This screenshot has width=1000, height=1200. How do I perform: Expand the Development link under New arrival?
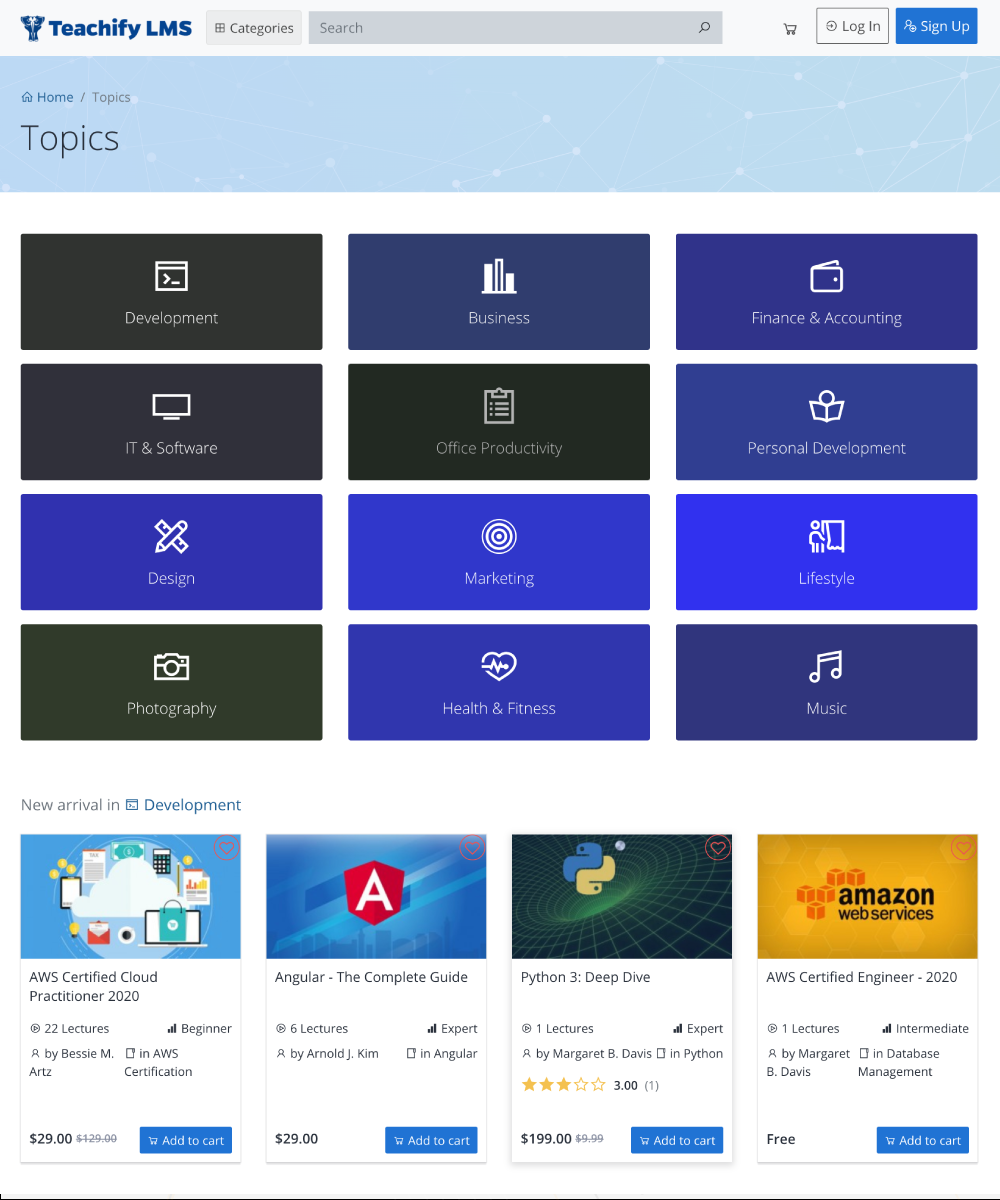coord(192,804)
